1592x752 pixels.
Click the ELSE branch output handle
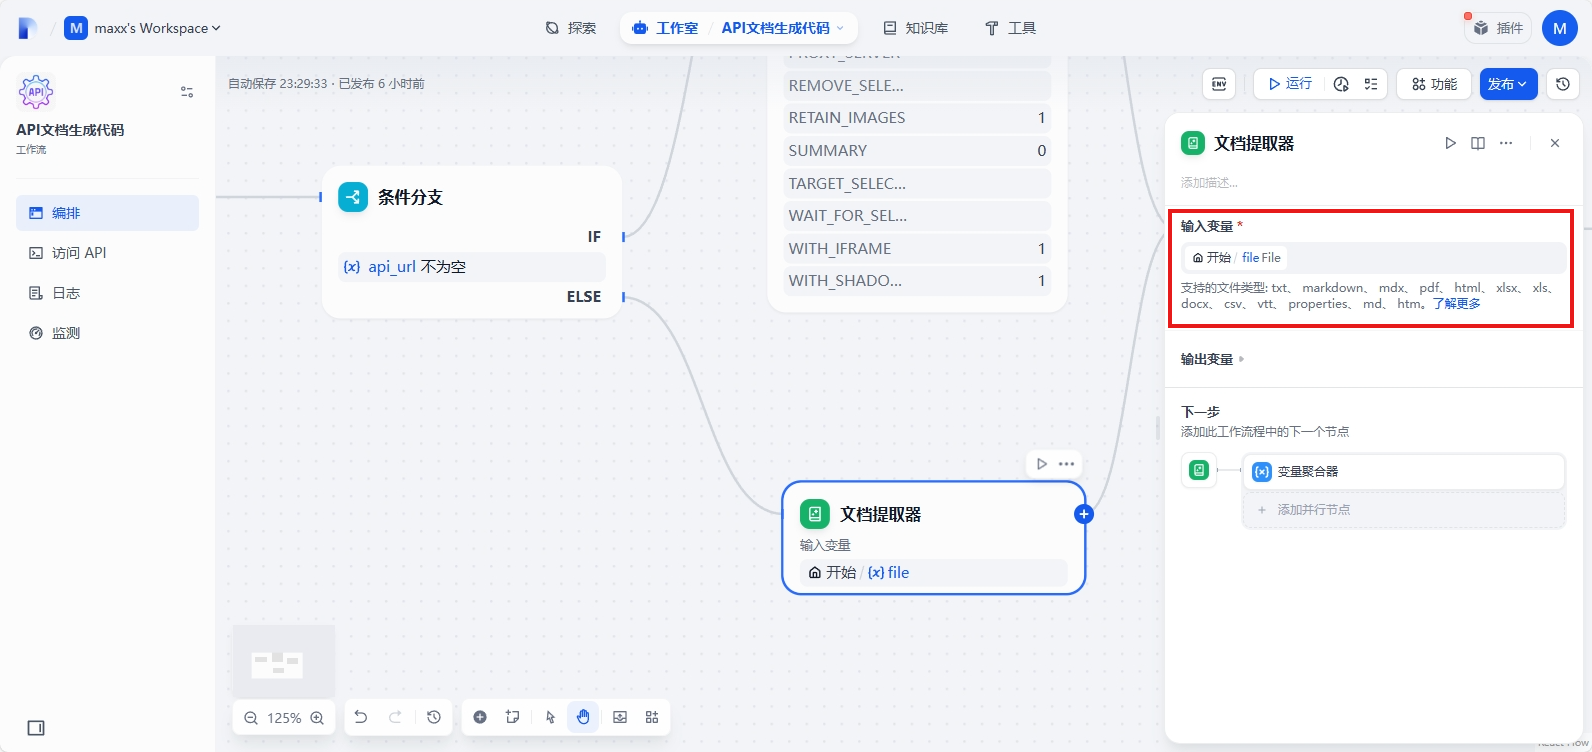(623, 297)
